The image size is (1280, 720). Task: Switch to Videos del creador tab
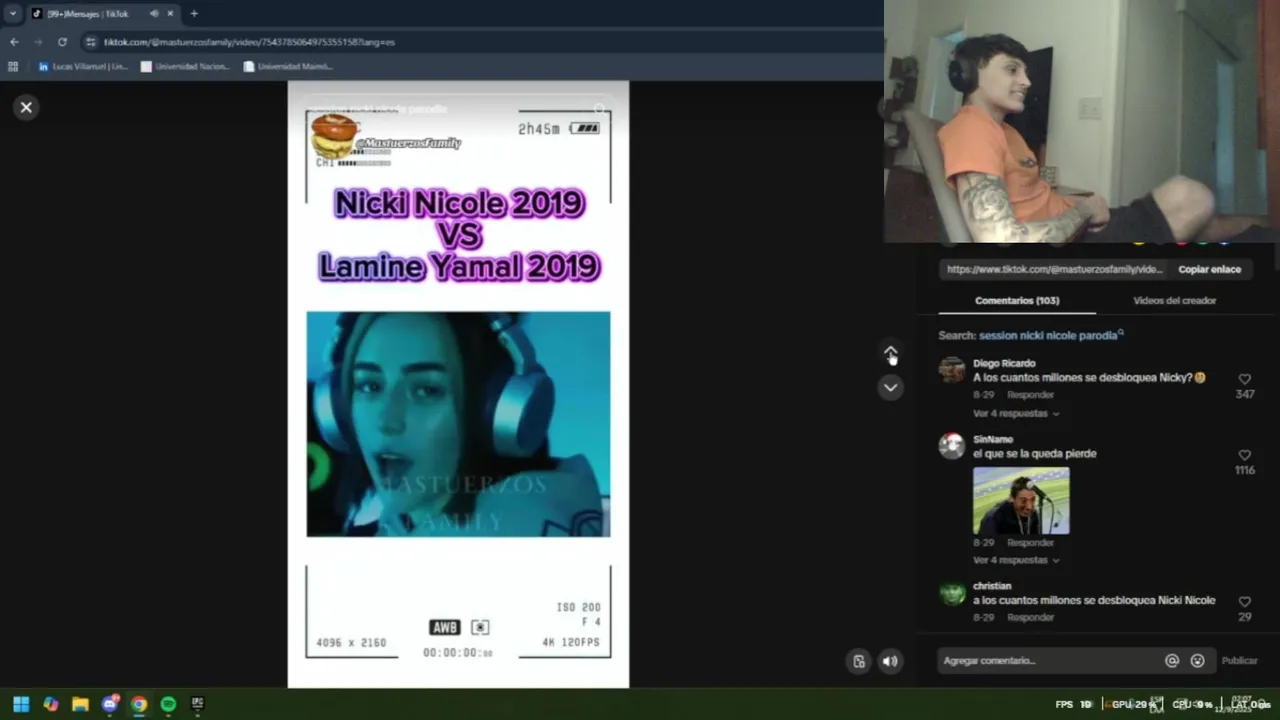[1174, 300]
